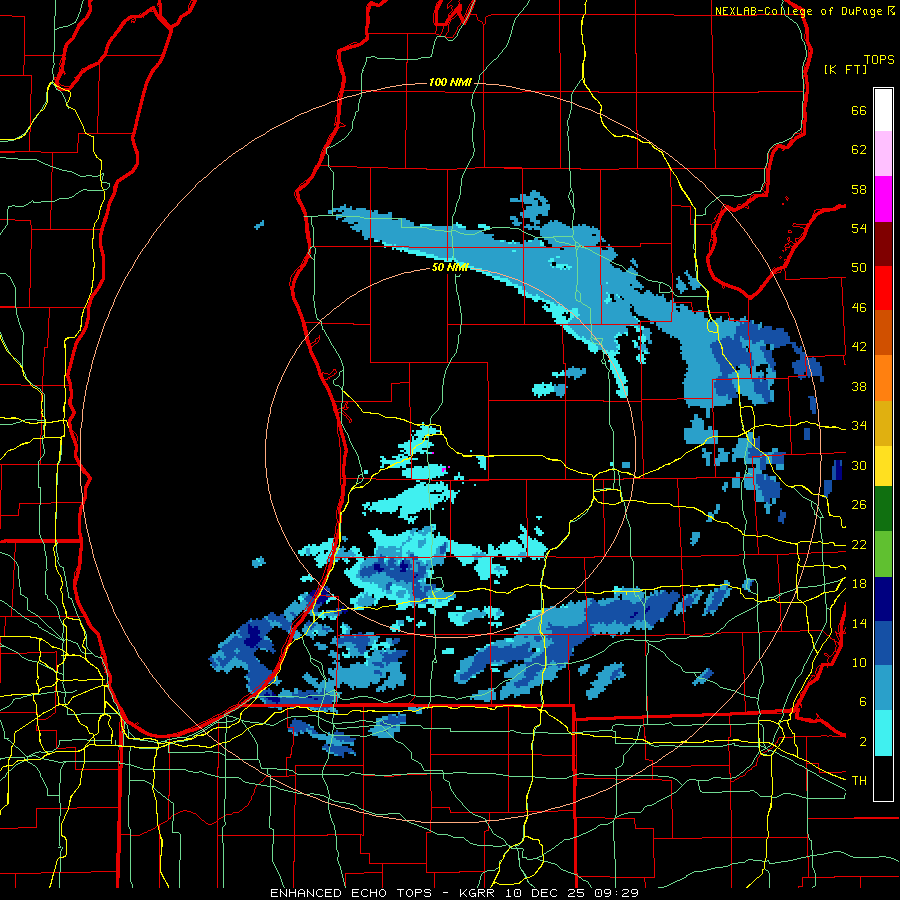This screenshot has width=900, height=900.
Task: Select the "09:29" timestamp
Action: point(617,893)
